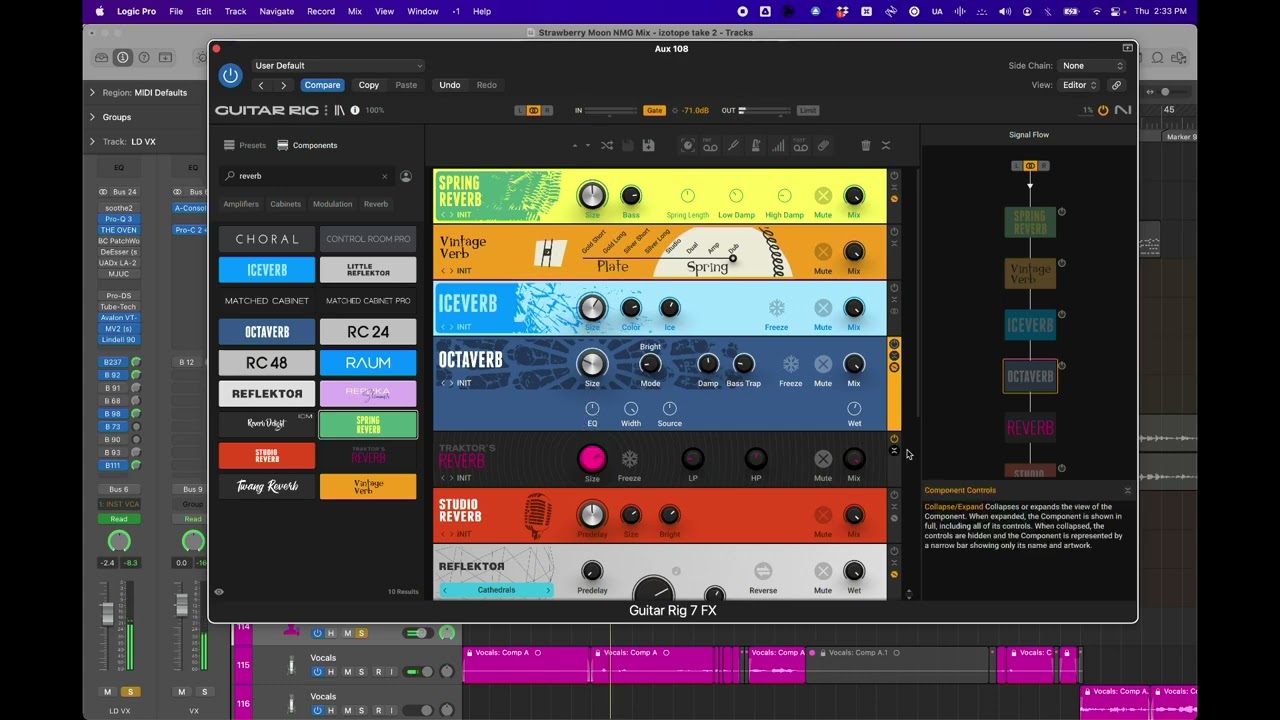Open the Logic Pro Track menu
Image resolution: width=1280 pixels, height=720 pixels.
[x=236, y=11]
